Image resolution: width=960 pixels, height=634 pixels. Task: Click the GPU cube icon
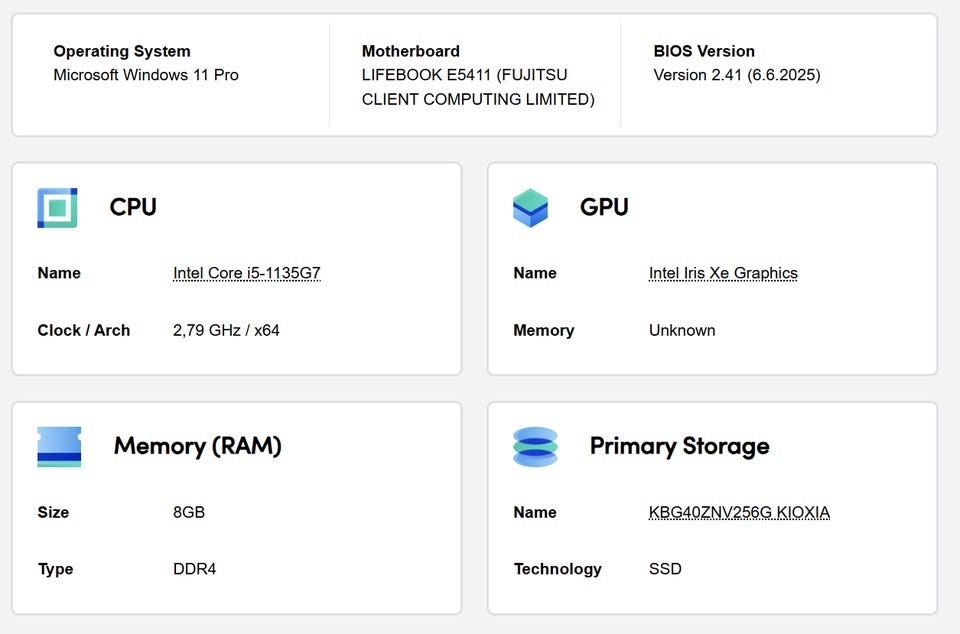(530, 208)
